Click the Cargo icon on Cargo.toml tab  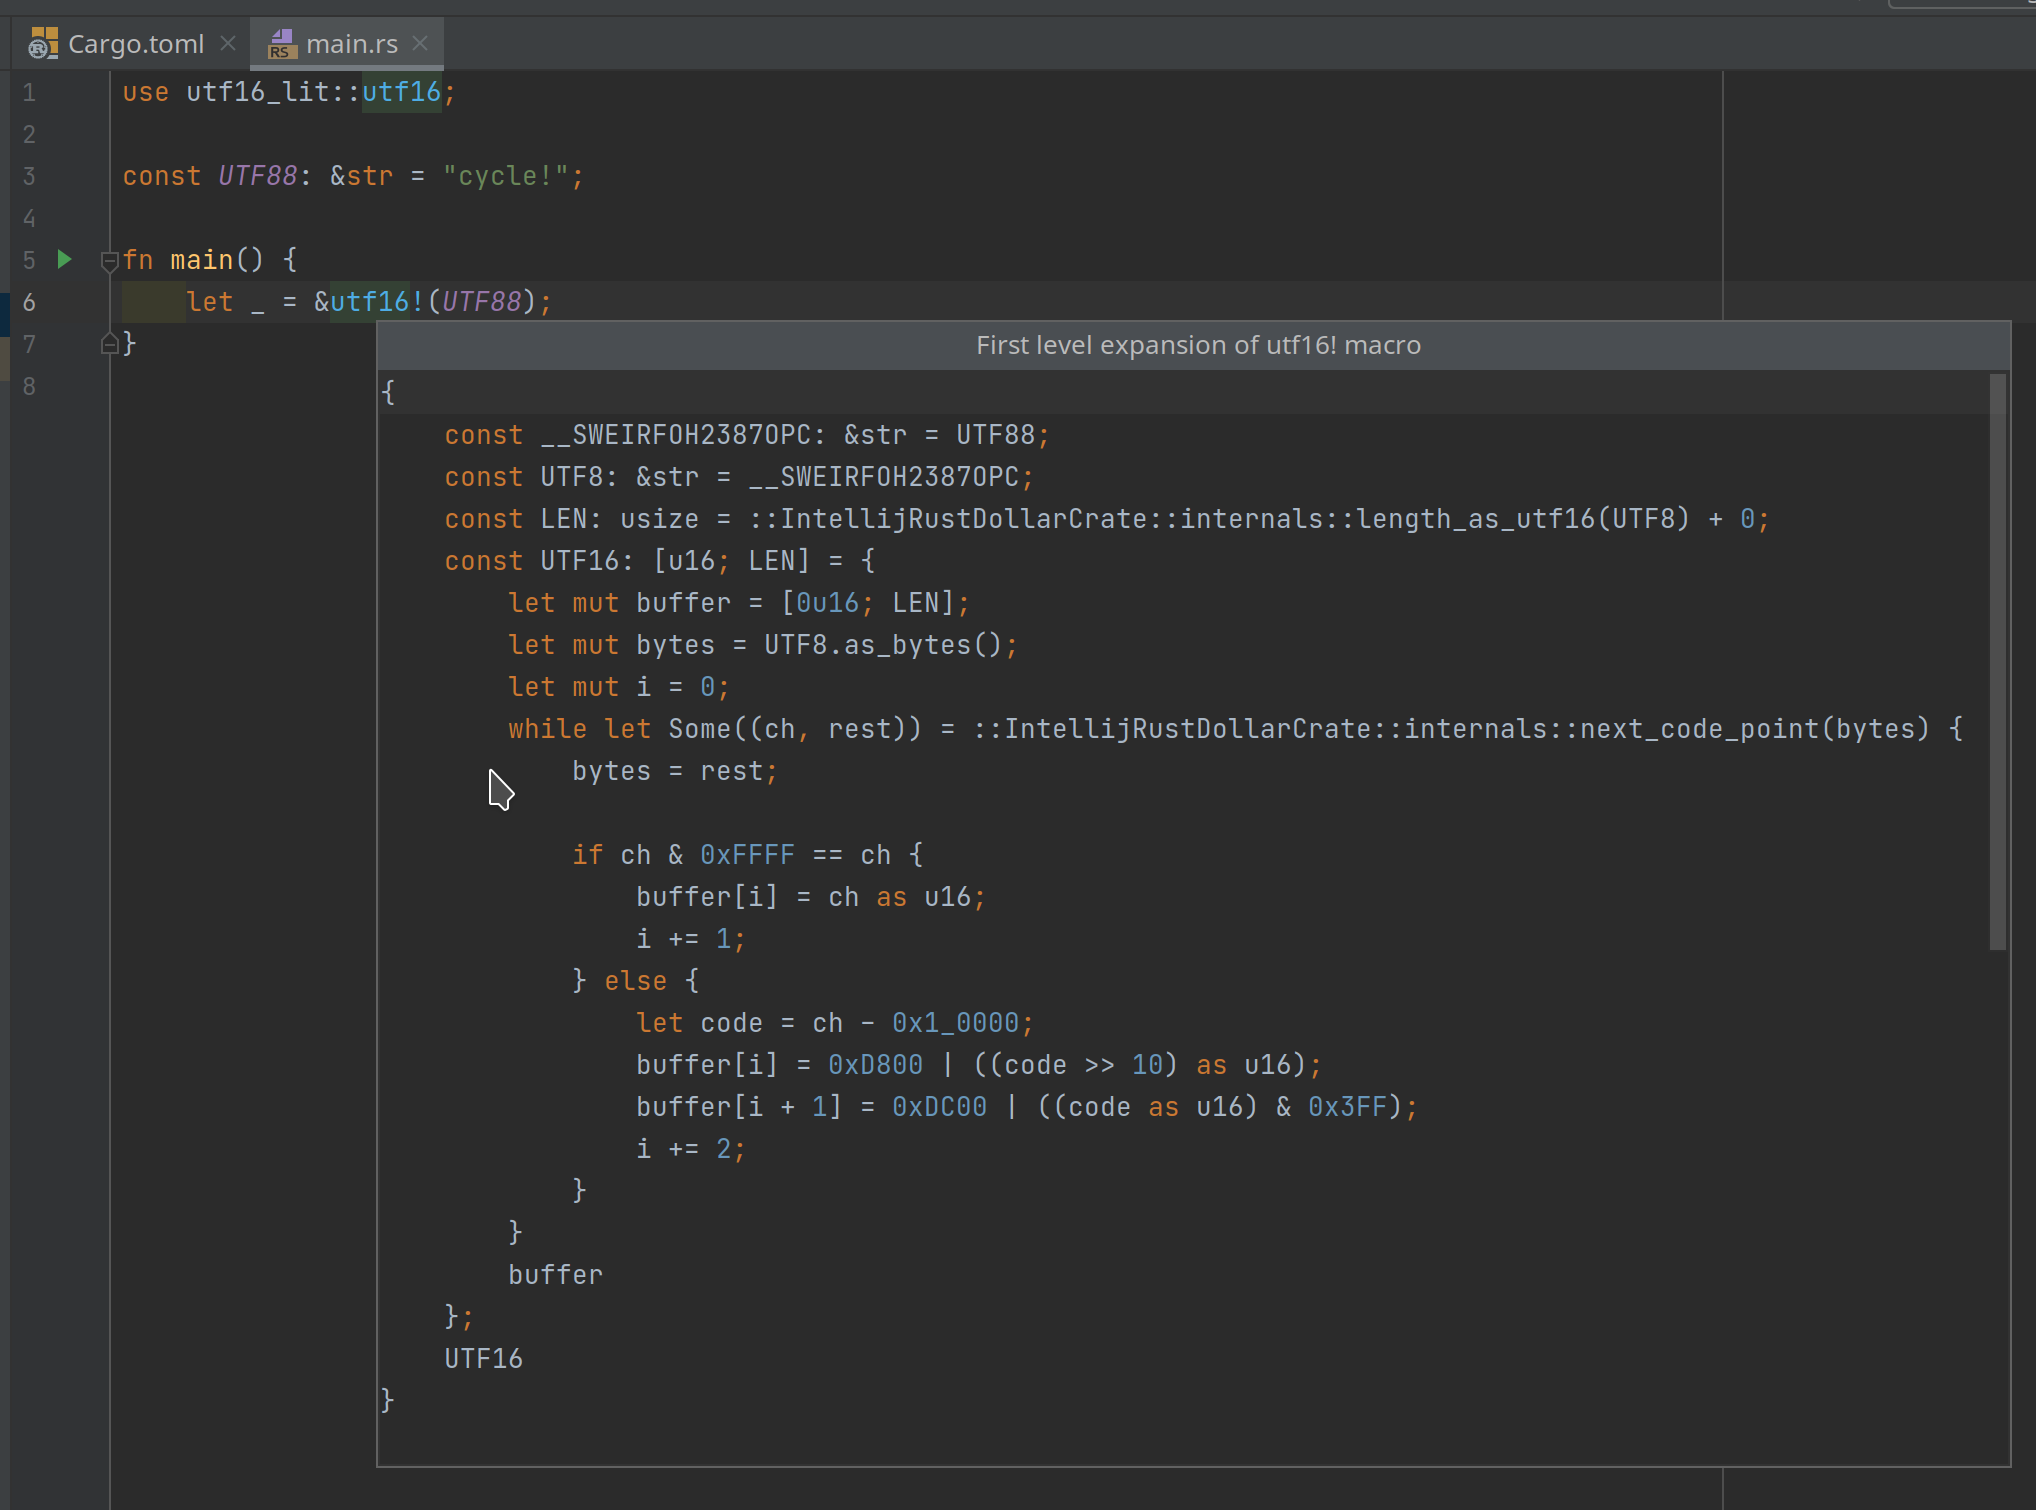point(42,43)
